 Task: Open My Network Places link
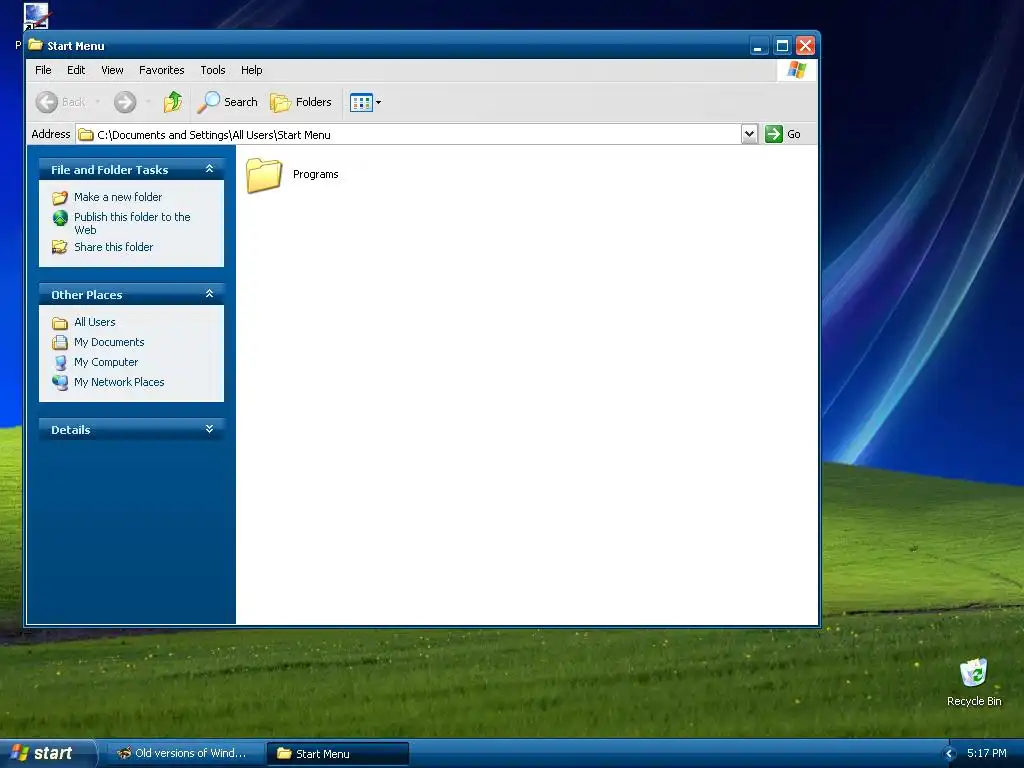[119, 382]
